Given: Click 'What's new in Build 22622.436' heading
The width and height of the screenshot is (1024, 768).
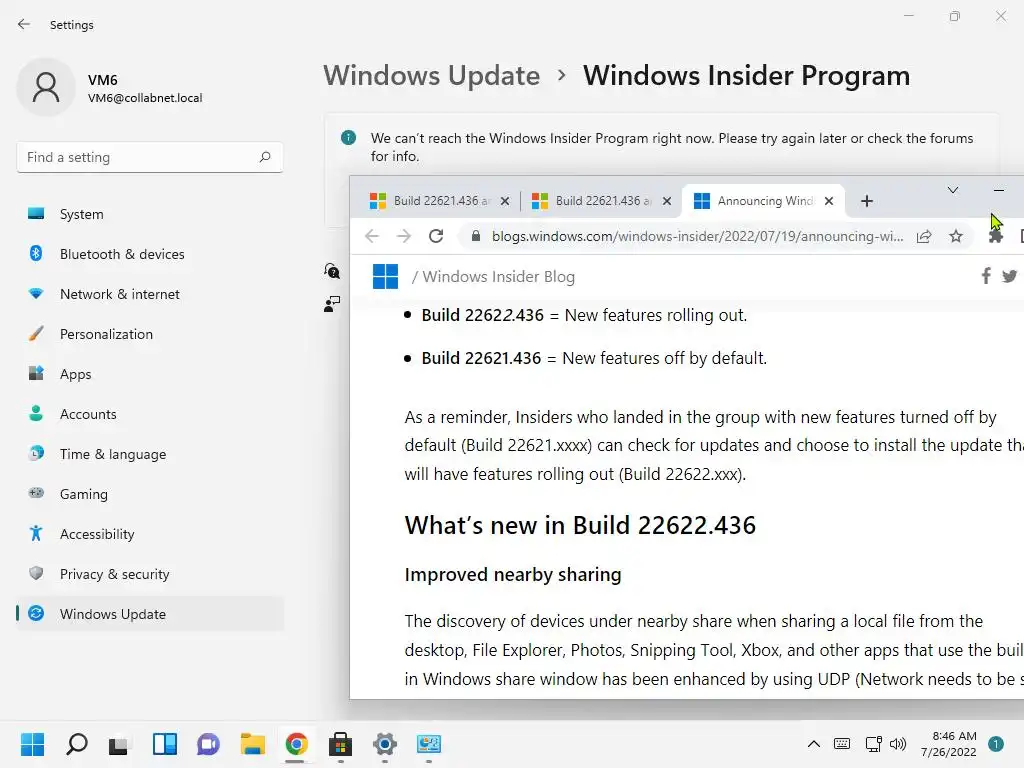Looking at the screenshot, I should (580, 526).
